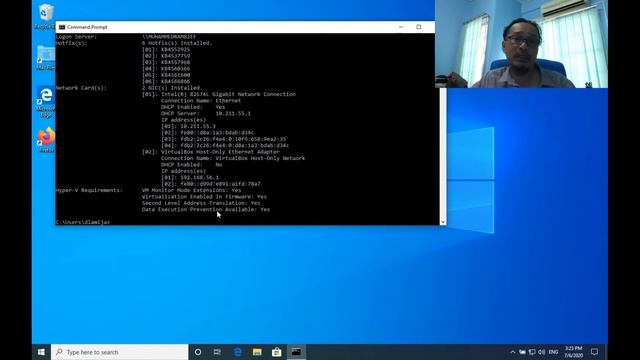
Task: Click the 'DHCP Server: 10.211.55.1' line
Action: coord(206,113)
